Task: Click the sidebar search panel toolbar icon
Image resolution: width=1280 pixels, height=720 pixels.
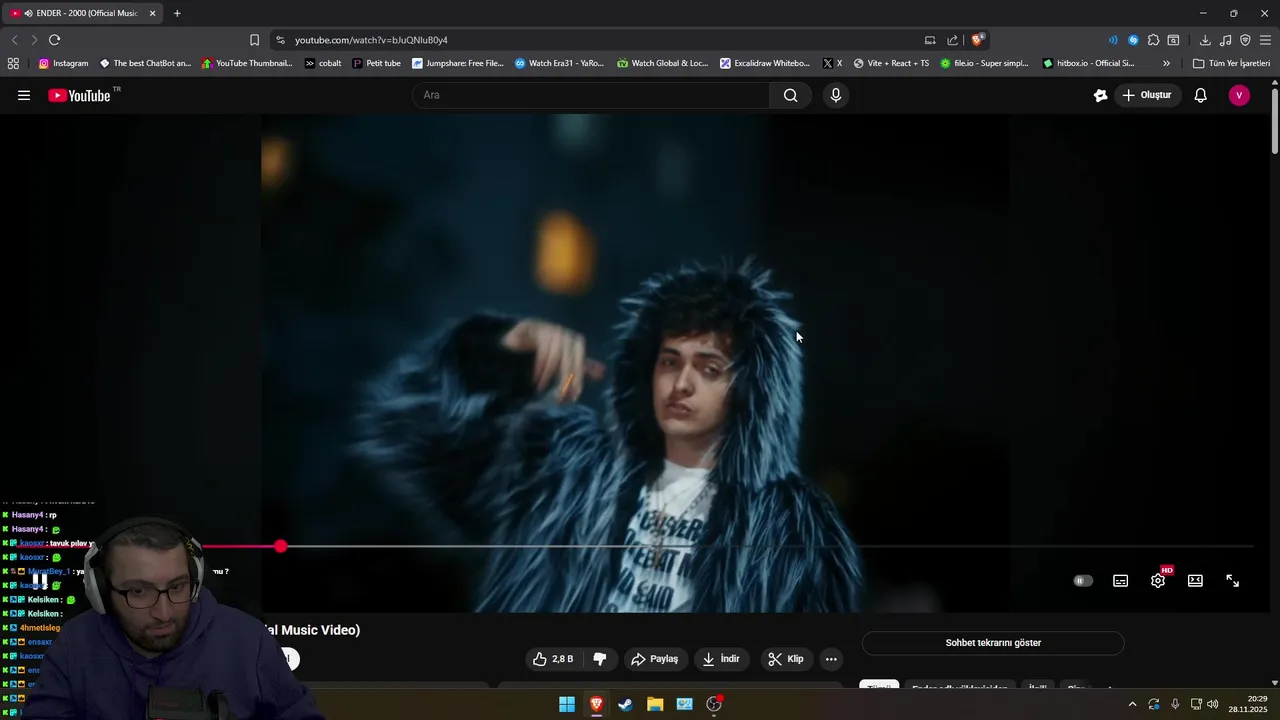Action: click(x=1174, y=40)
